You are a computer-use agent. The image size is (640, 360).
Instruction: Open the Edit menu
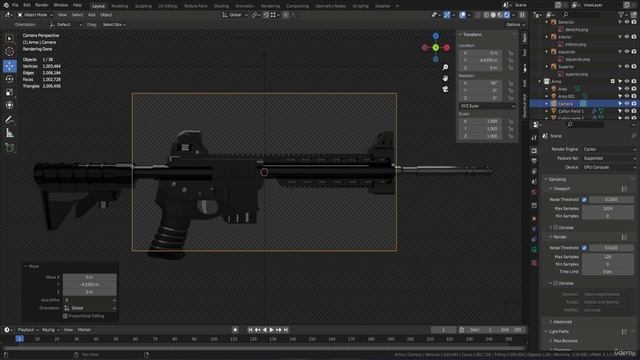coord(27,5)
